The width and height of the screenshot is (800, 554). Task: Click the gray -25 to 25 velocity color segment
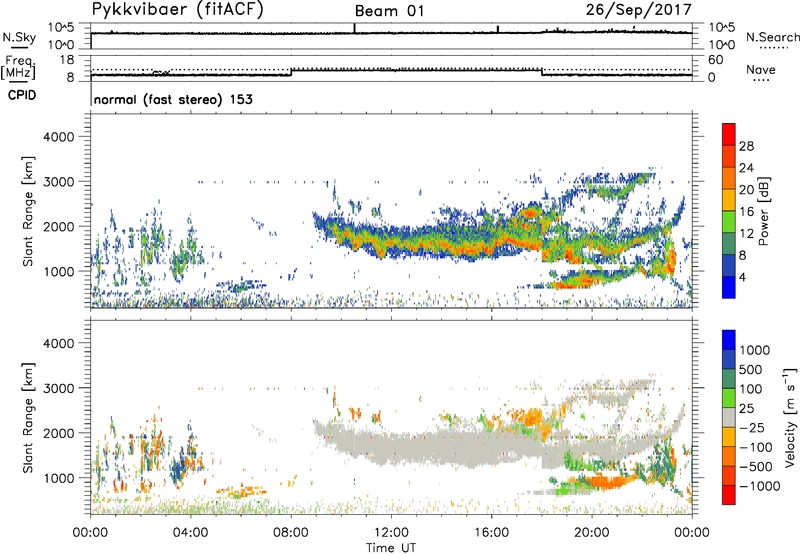point(729,417)
